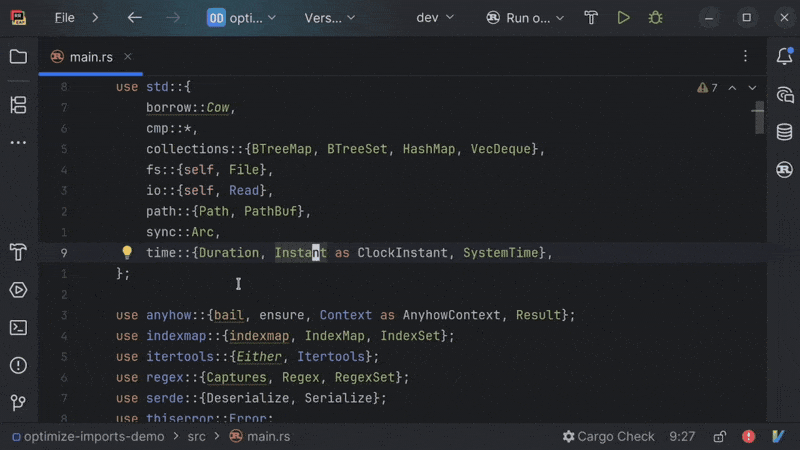This screenshot has width=800, height=450.
Task: Open the Project folder tool window
Action: (18, 57)
